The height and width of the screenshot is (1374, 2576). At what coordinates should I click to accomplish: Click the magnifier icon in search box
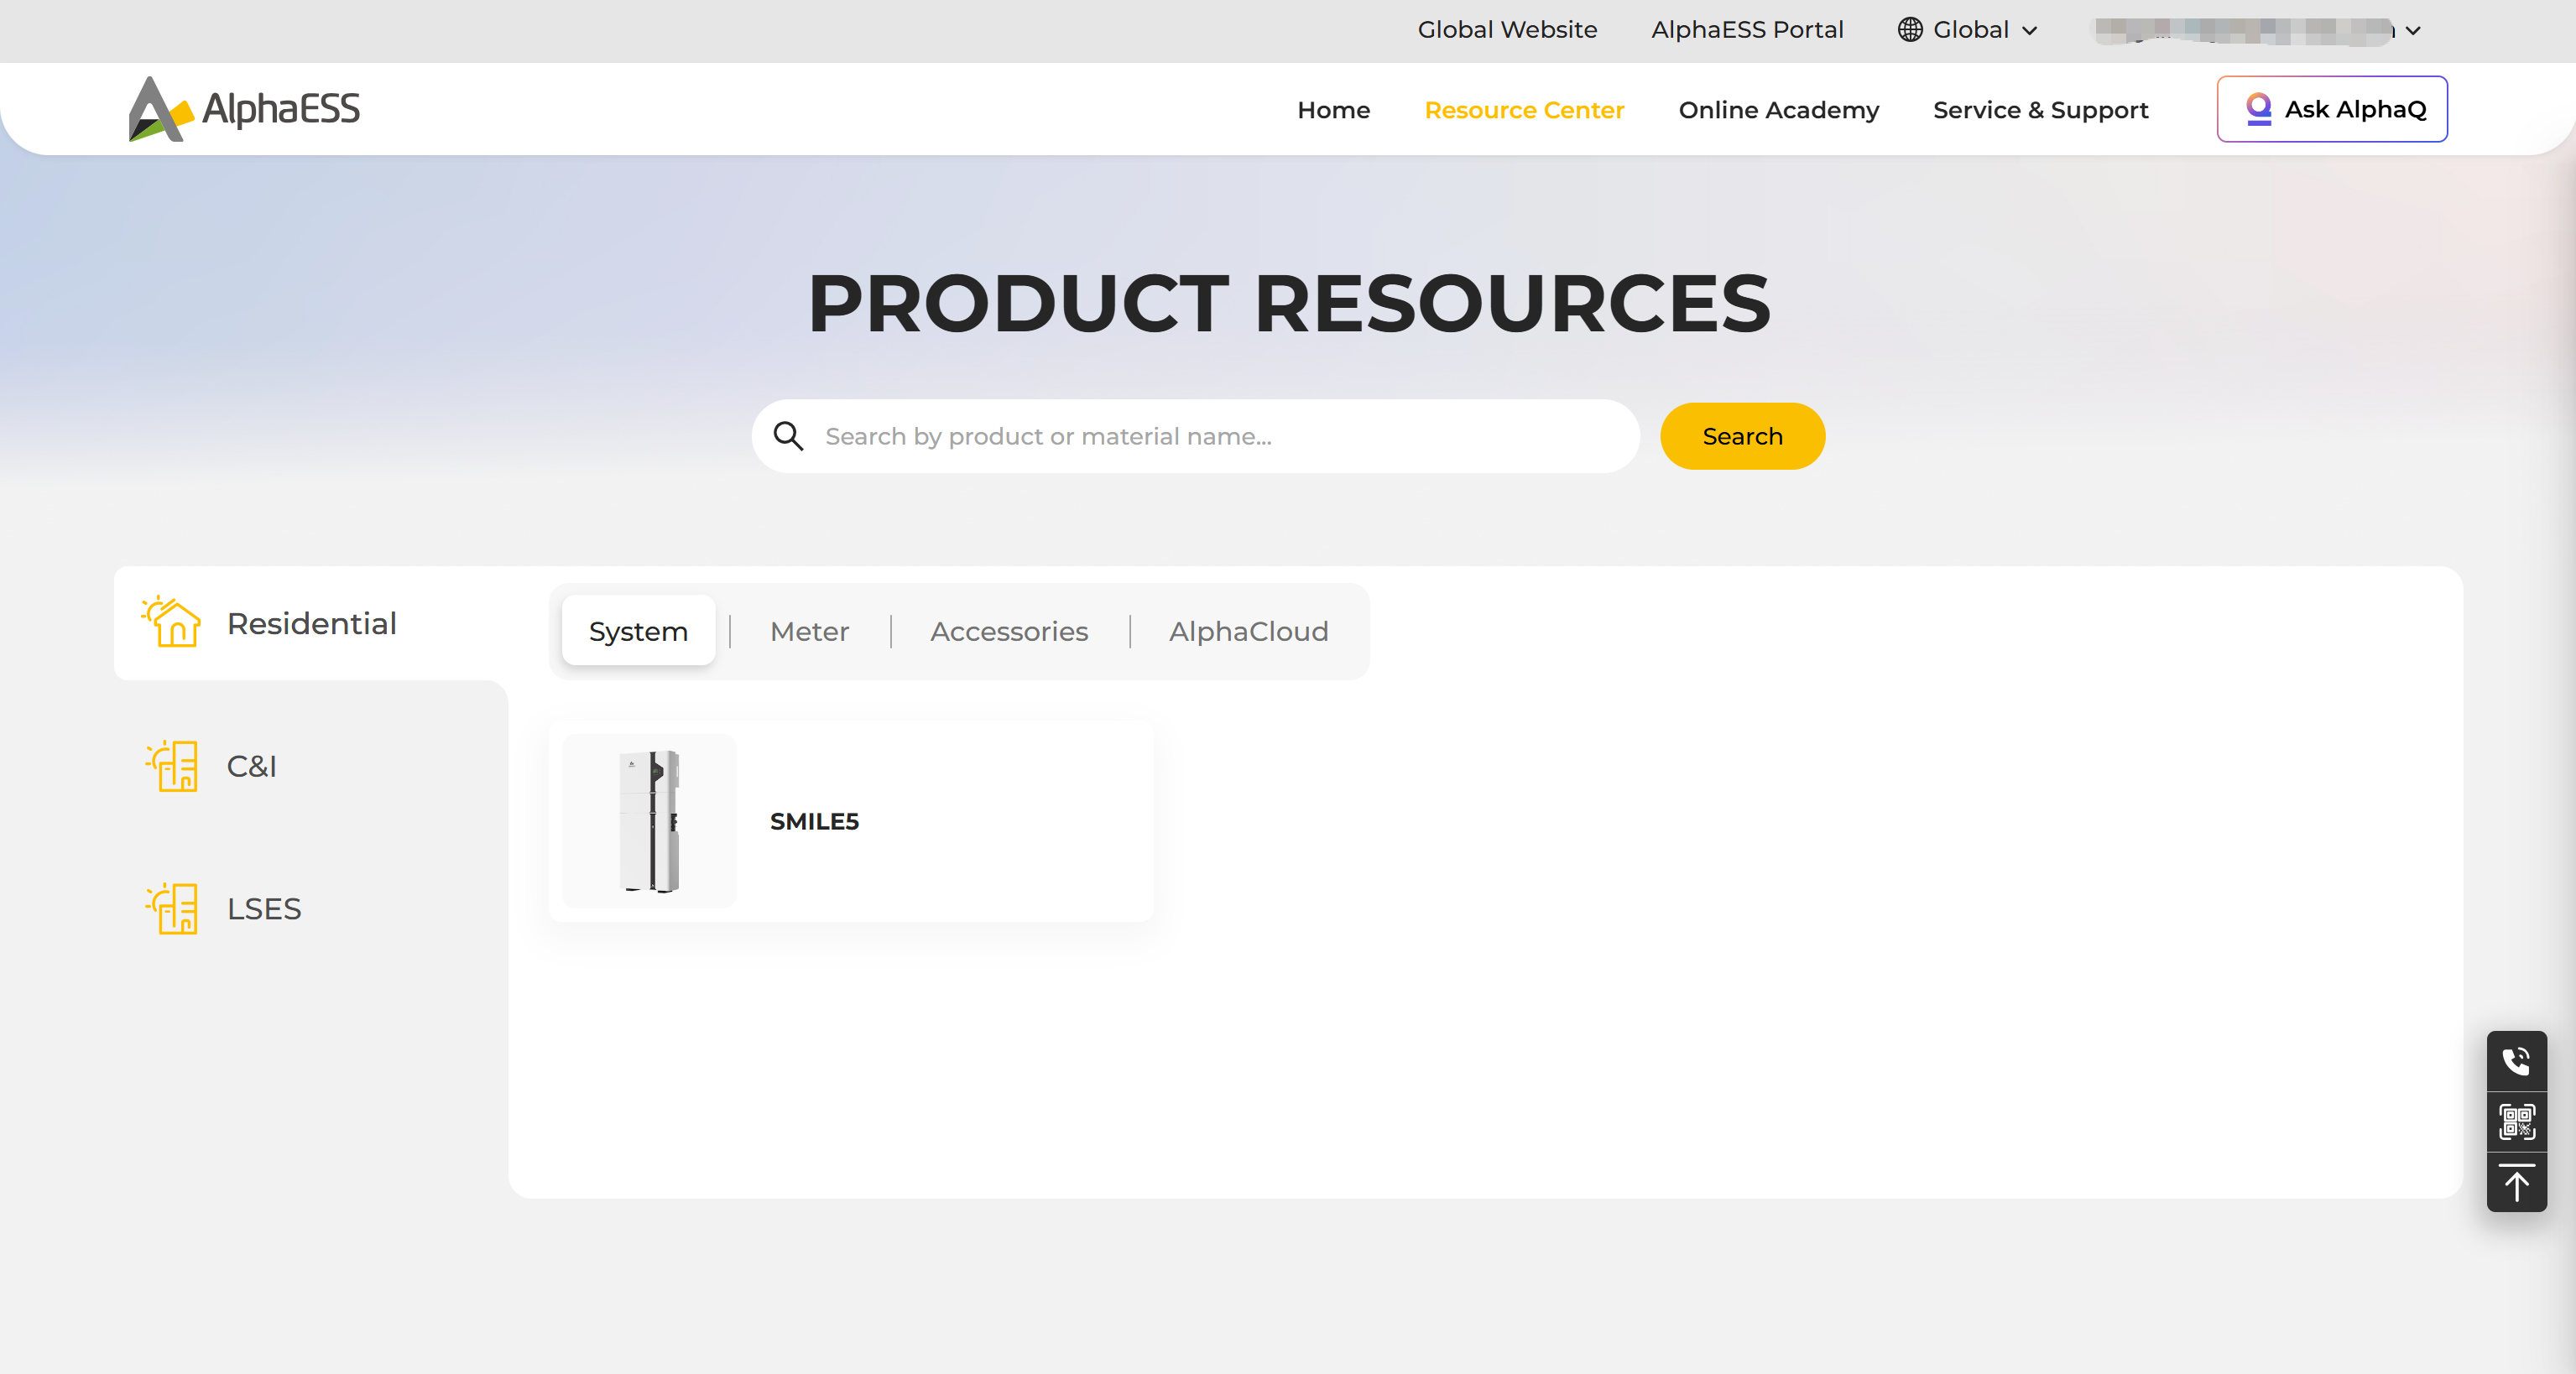pos(788,436)
